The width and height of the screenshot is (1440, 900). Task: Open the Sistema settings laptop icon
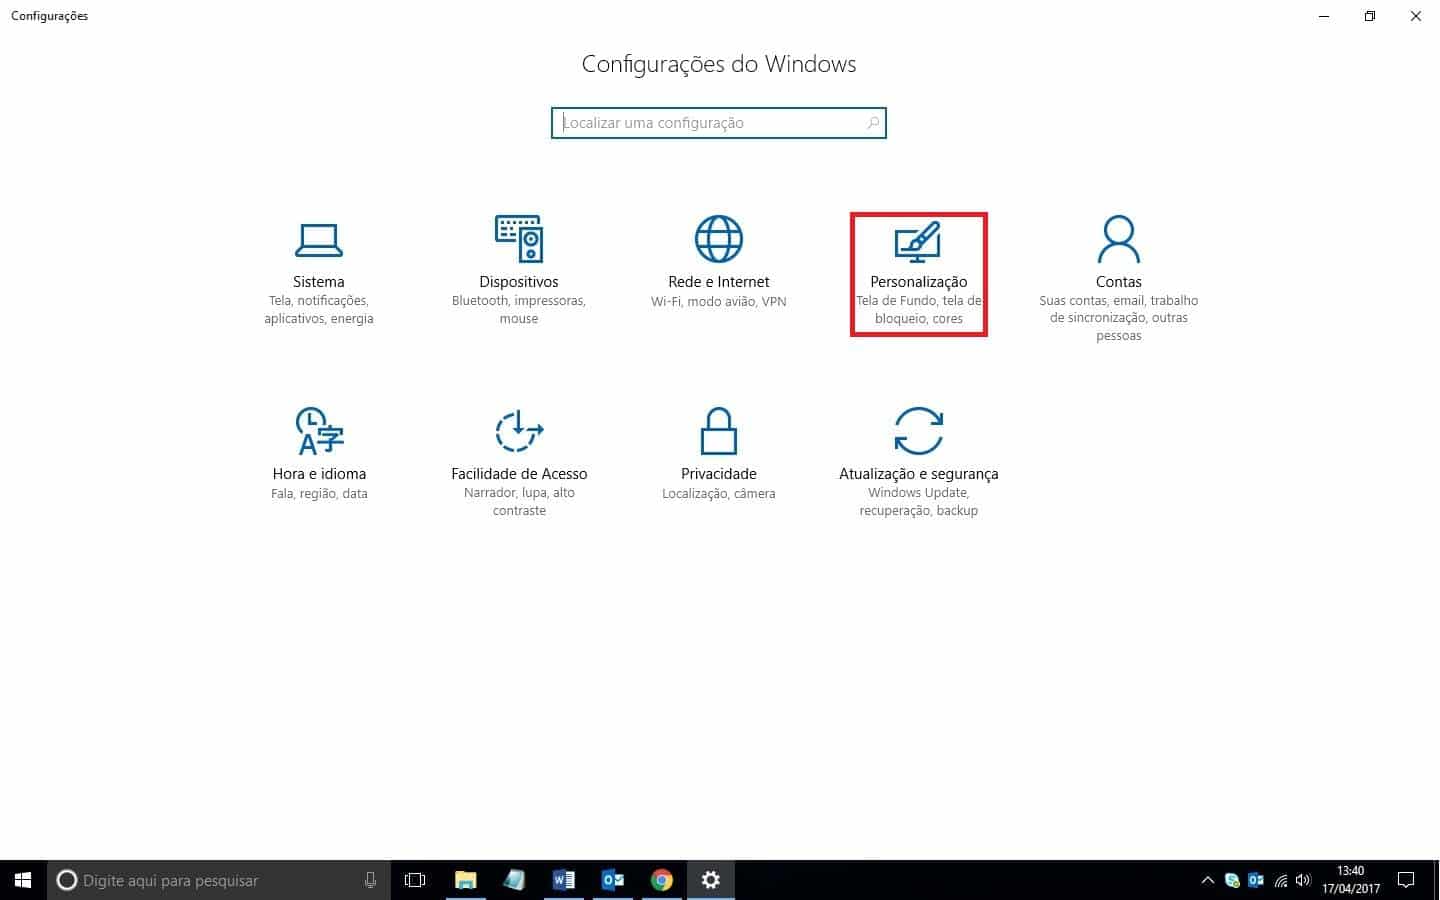coord(319,240)
